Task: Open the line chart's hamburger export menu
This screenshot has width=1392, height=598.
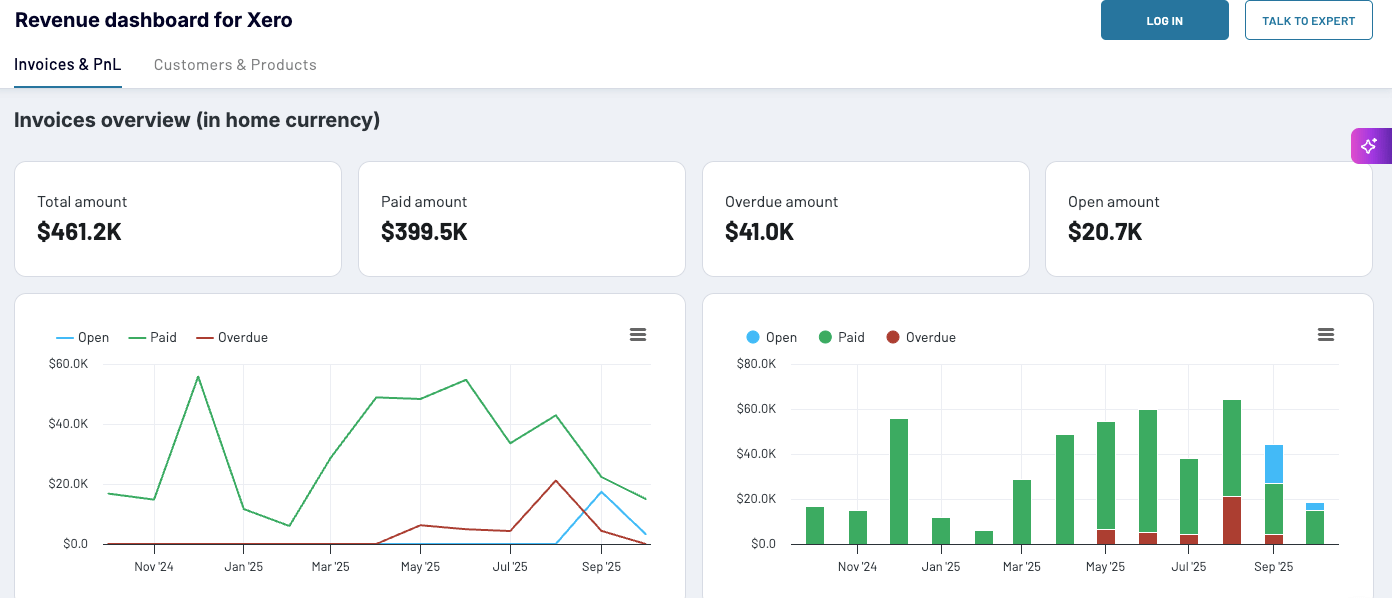Action: (638, 334)
